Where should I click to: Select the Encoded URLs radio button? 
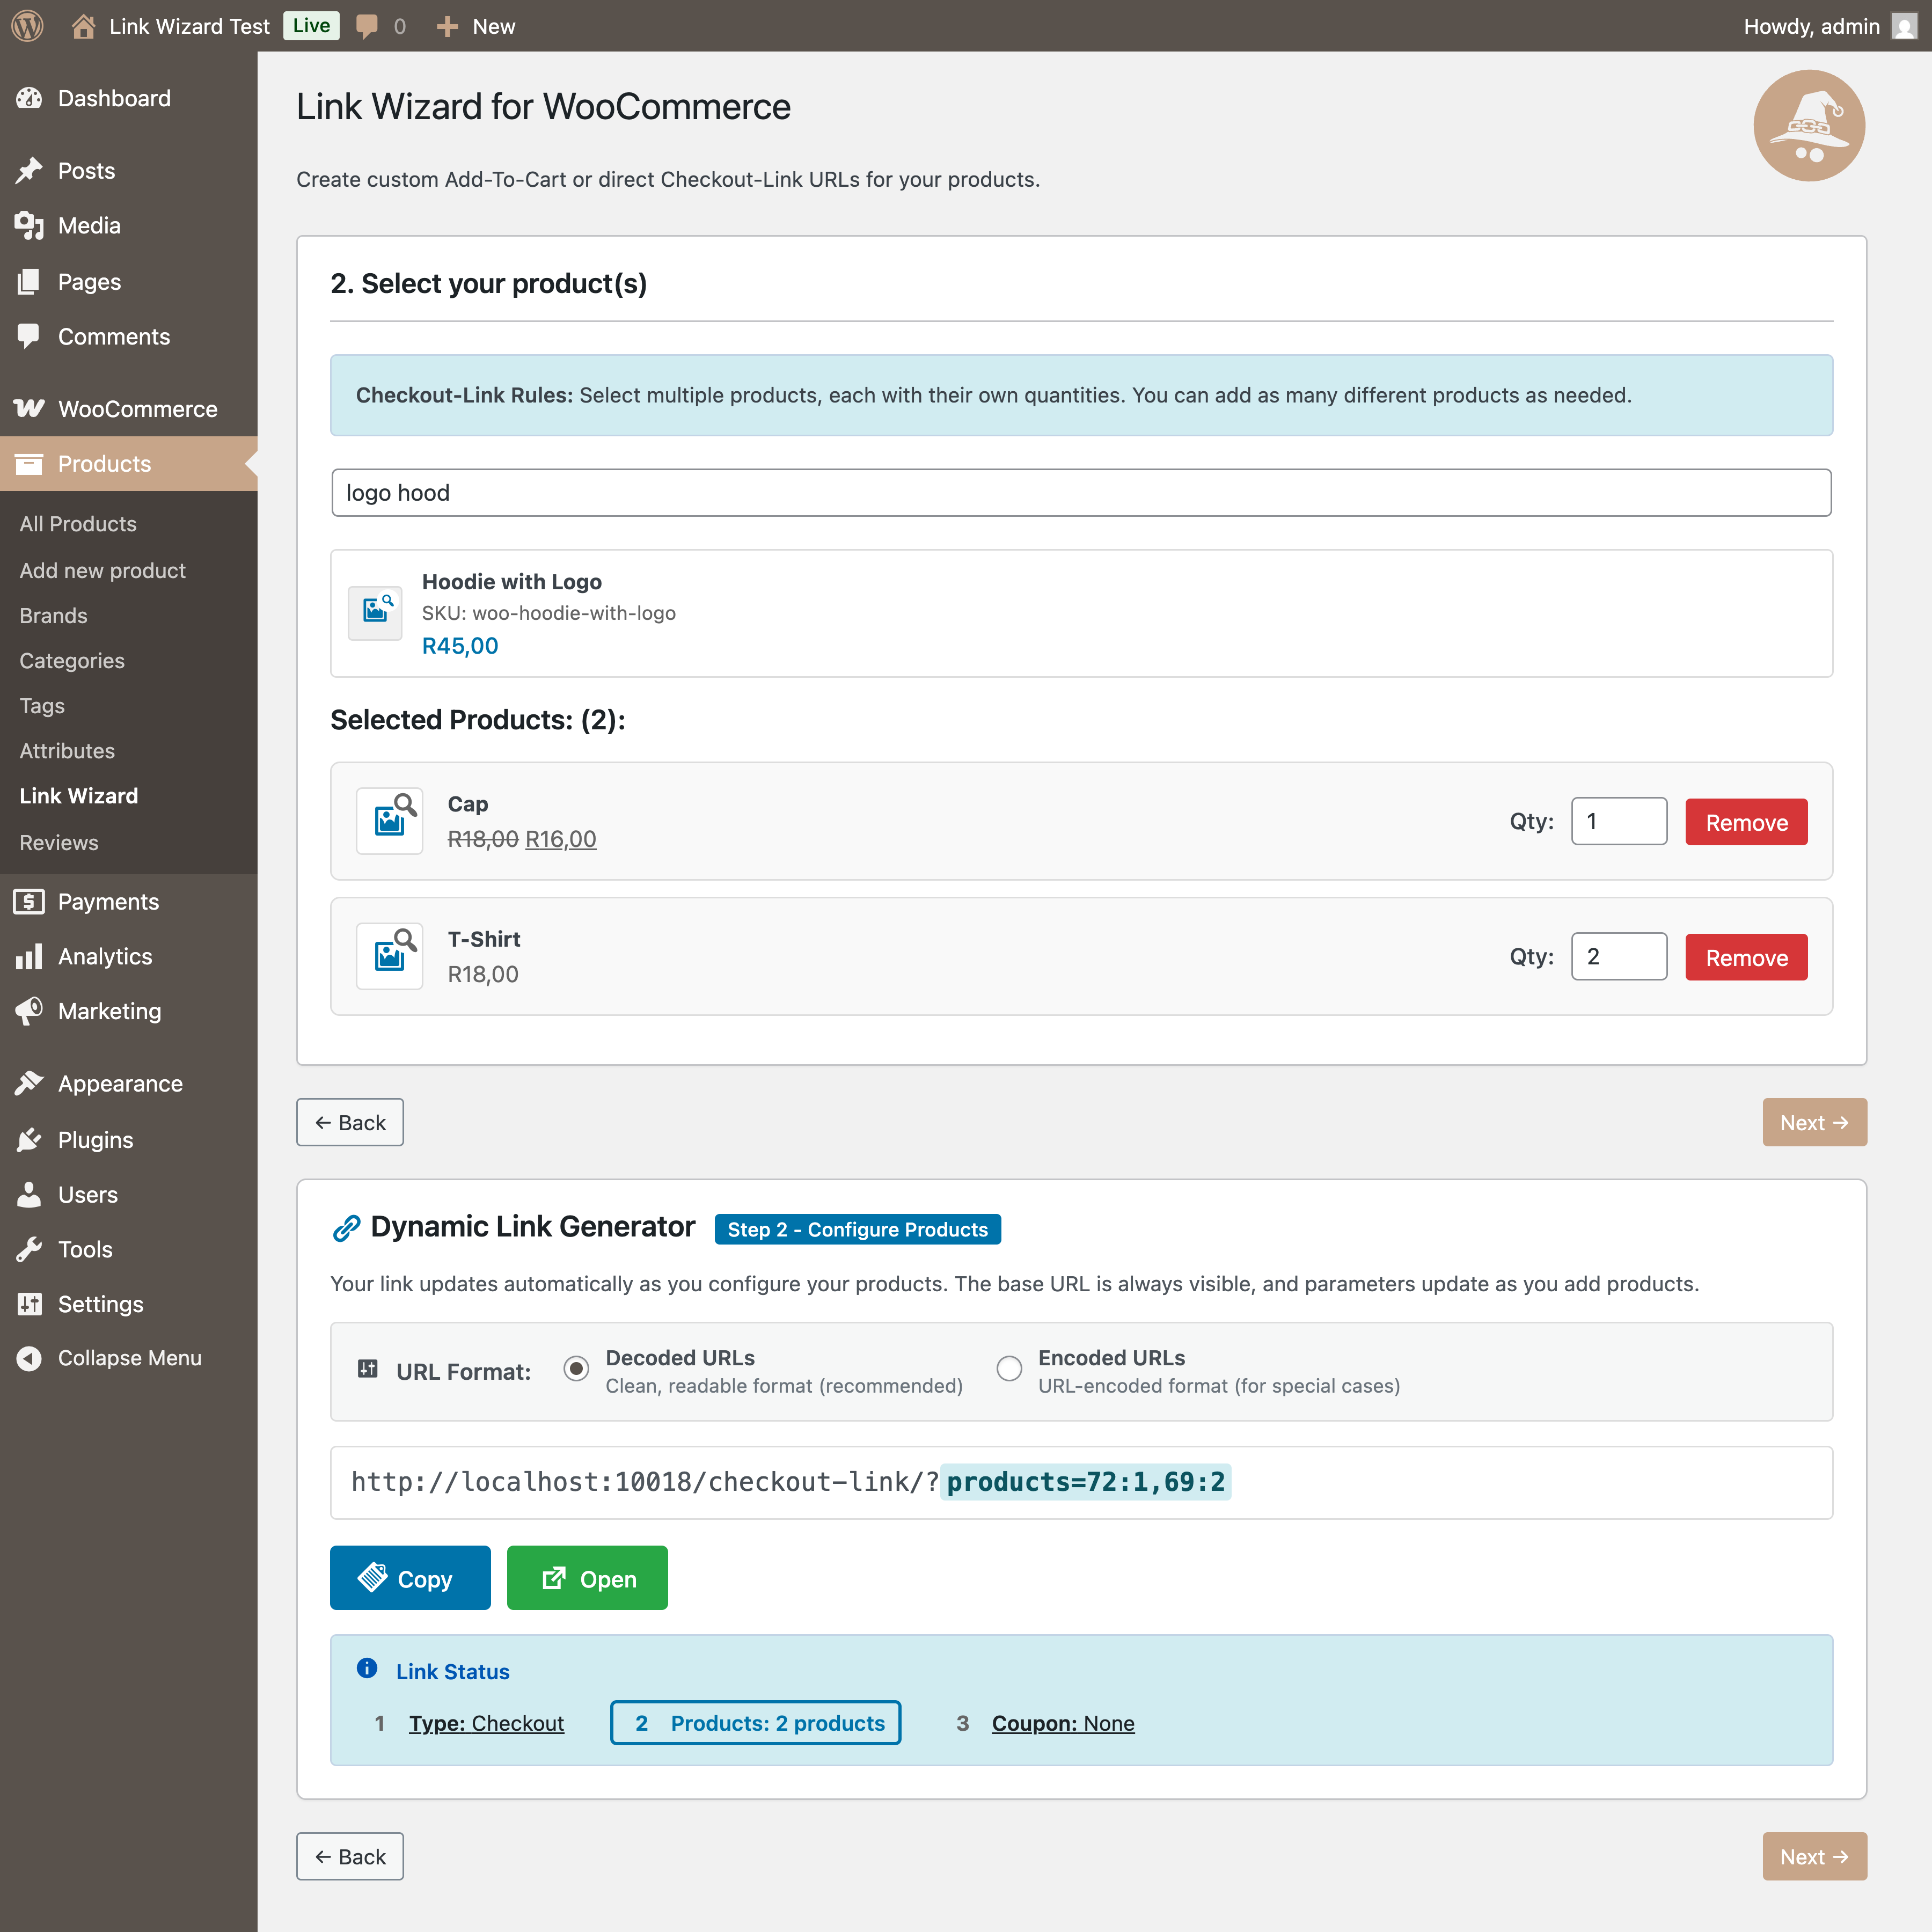(1009, 1368)
